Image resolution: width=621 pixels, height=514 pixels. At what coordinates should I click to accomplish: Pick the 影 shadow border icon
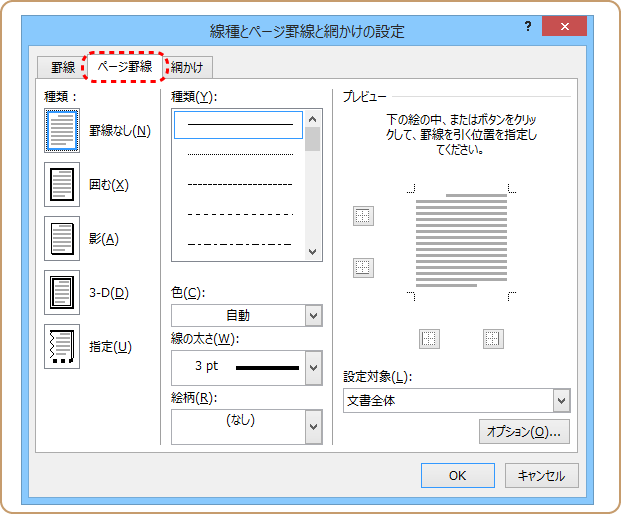62,238
